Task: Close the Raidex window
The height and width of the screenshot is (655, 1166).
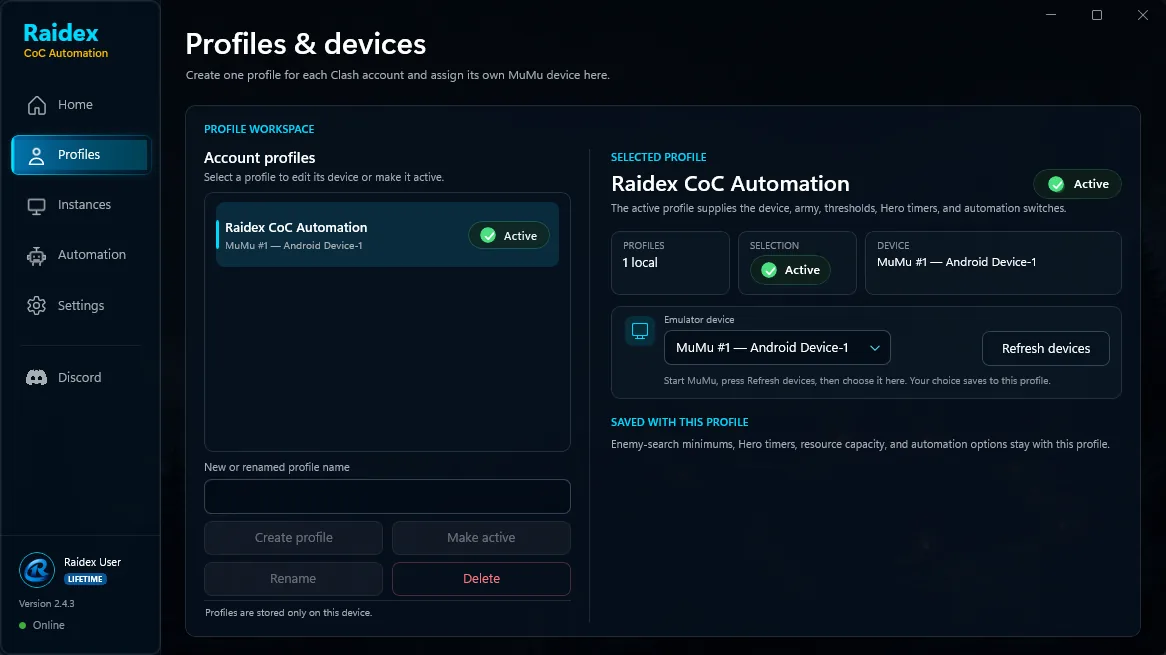Action: click(1143, 15)
